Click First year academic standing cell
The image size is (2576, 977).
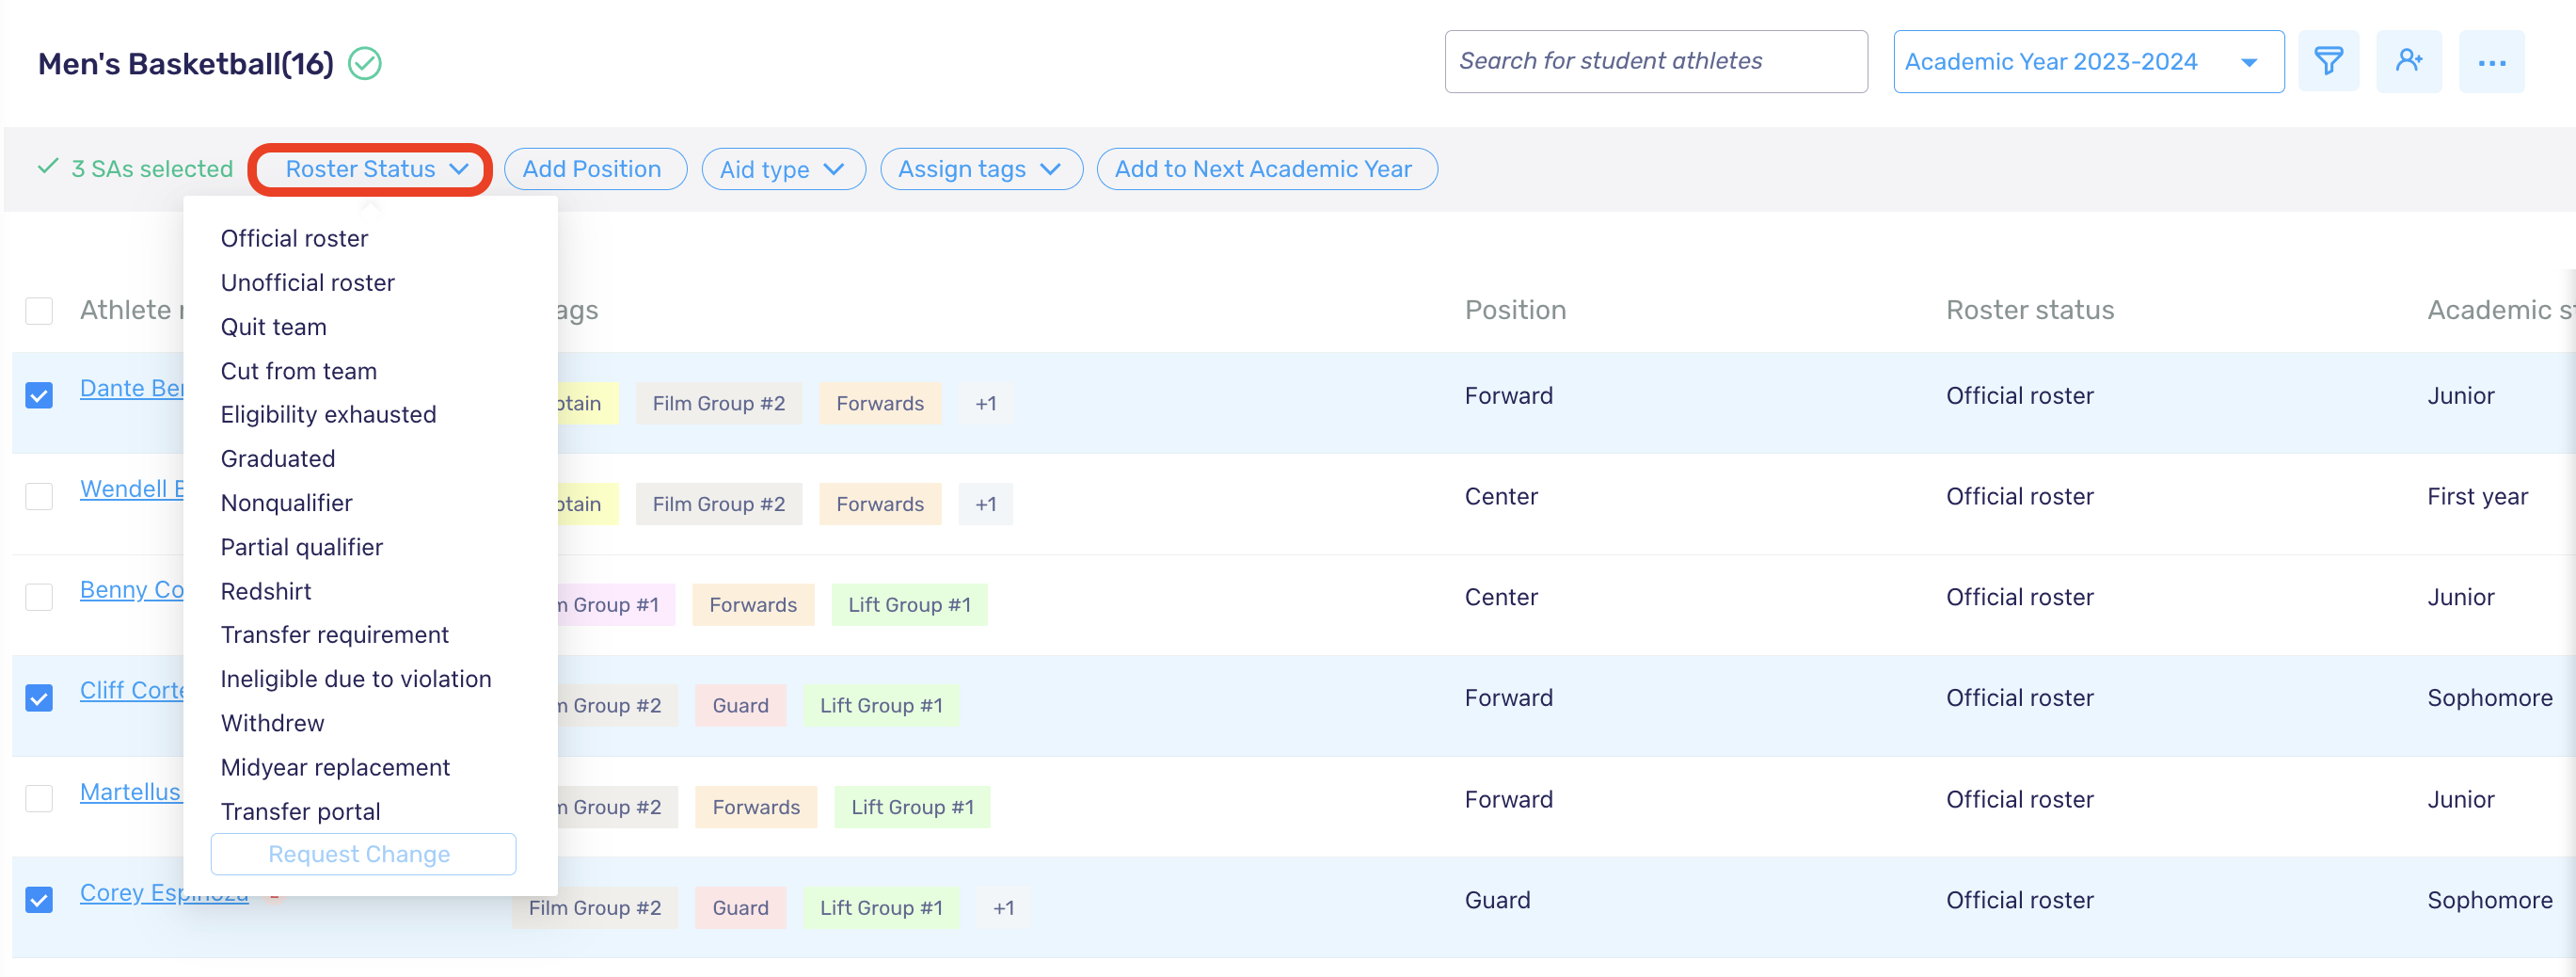pos(2477,496)
